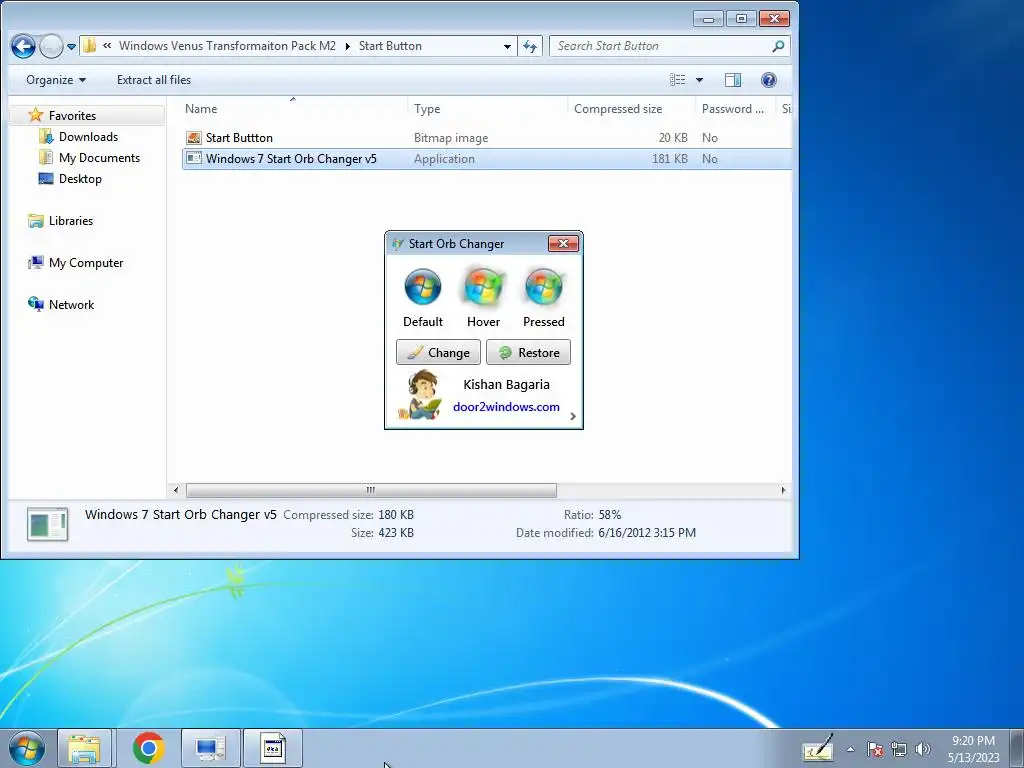Screen dimensions: 1024x768
Task: Open Downloads in navigation pane
Action: (x=88, y=136)
